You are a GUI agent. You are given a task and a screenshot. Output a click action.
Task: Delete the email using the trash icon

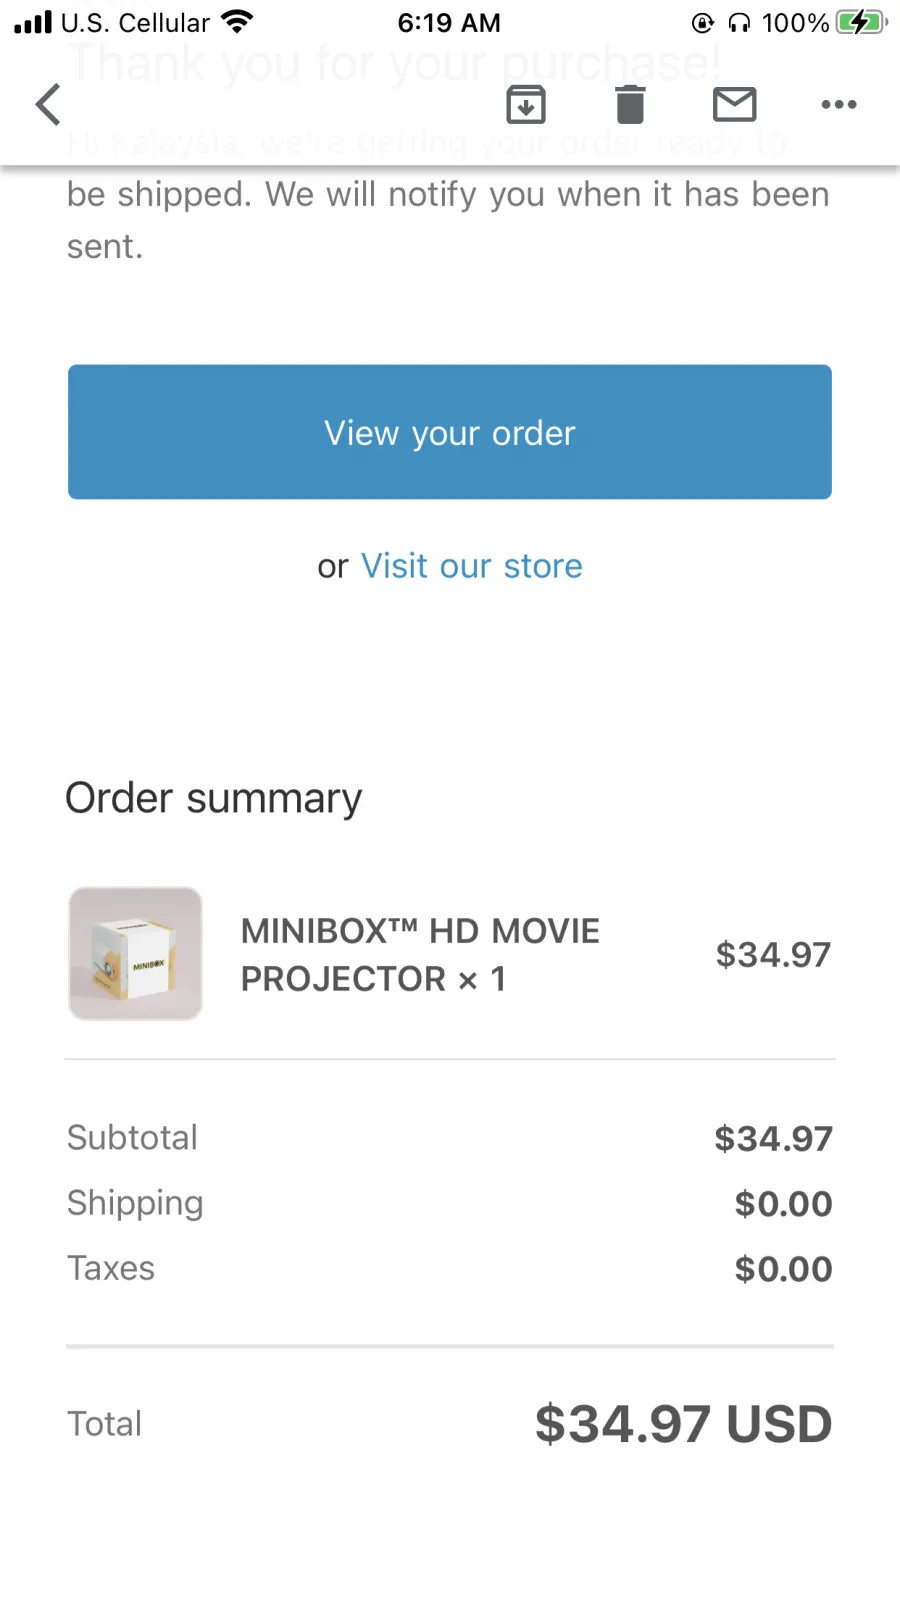pyautogui.click(x=630, y=104)
